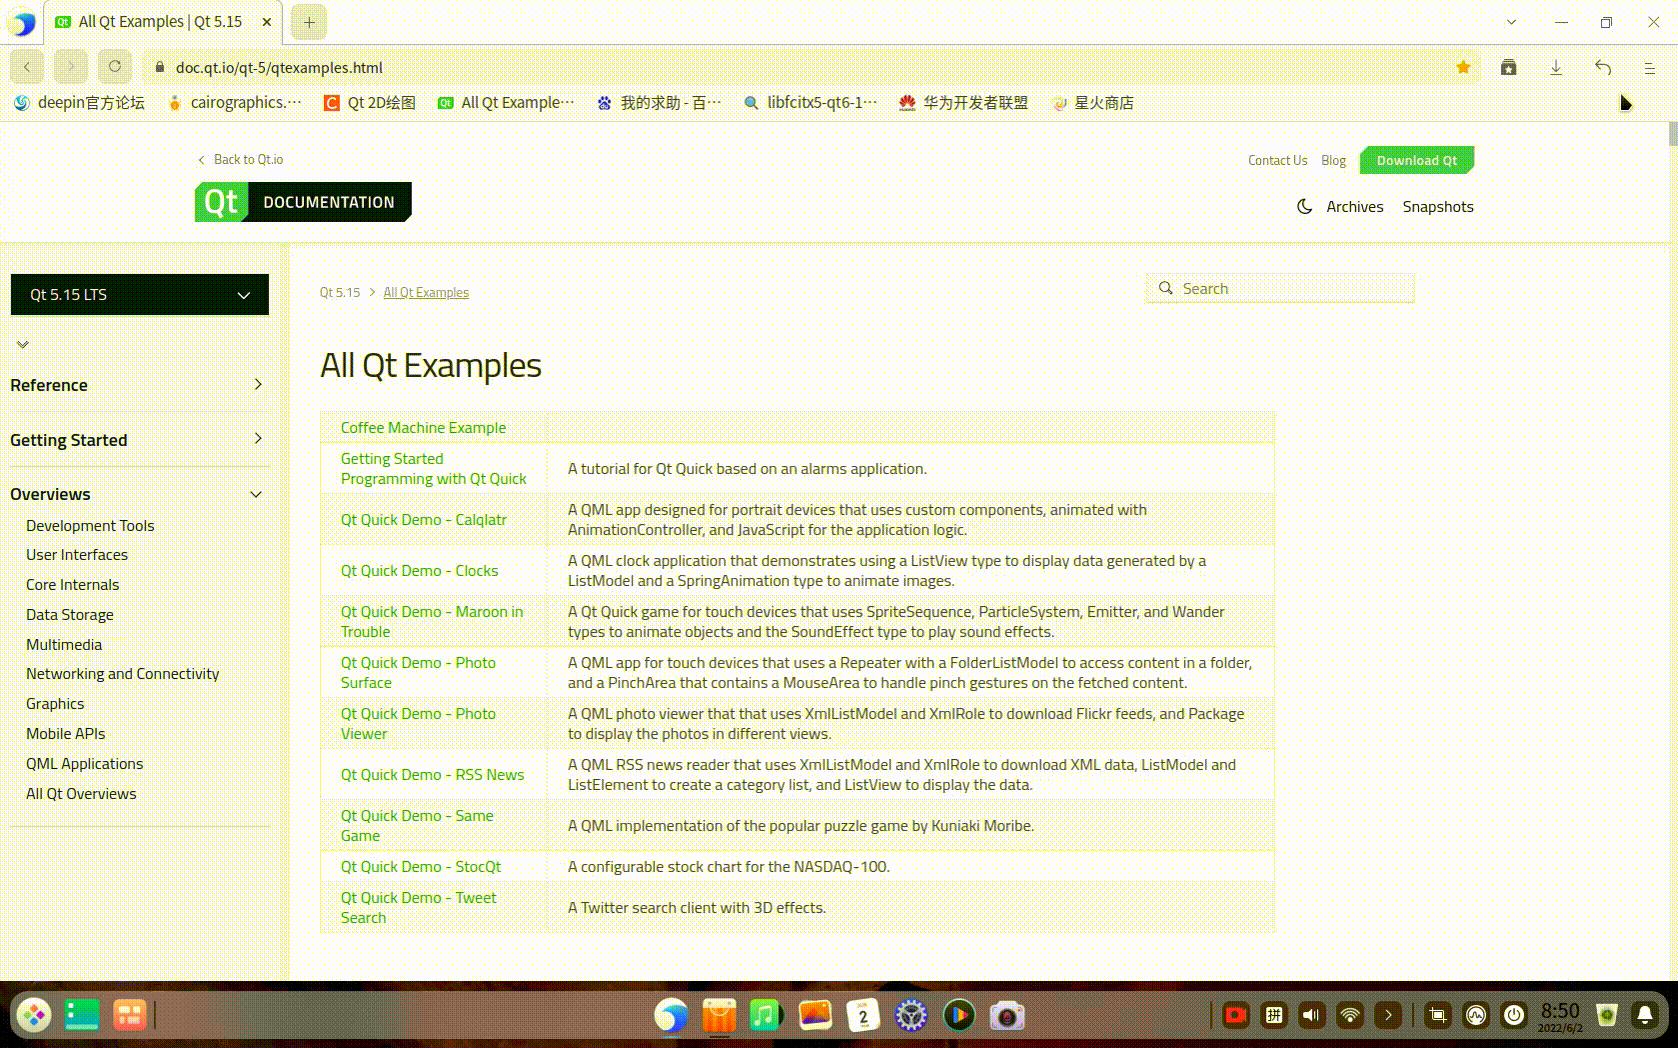Click Qt 5.15 in the breadcrumb
Viewport: 1678px width, 1048px height.
point(340,292)
